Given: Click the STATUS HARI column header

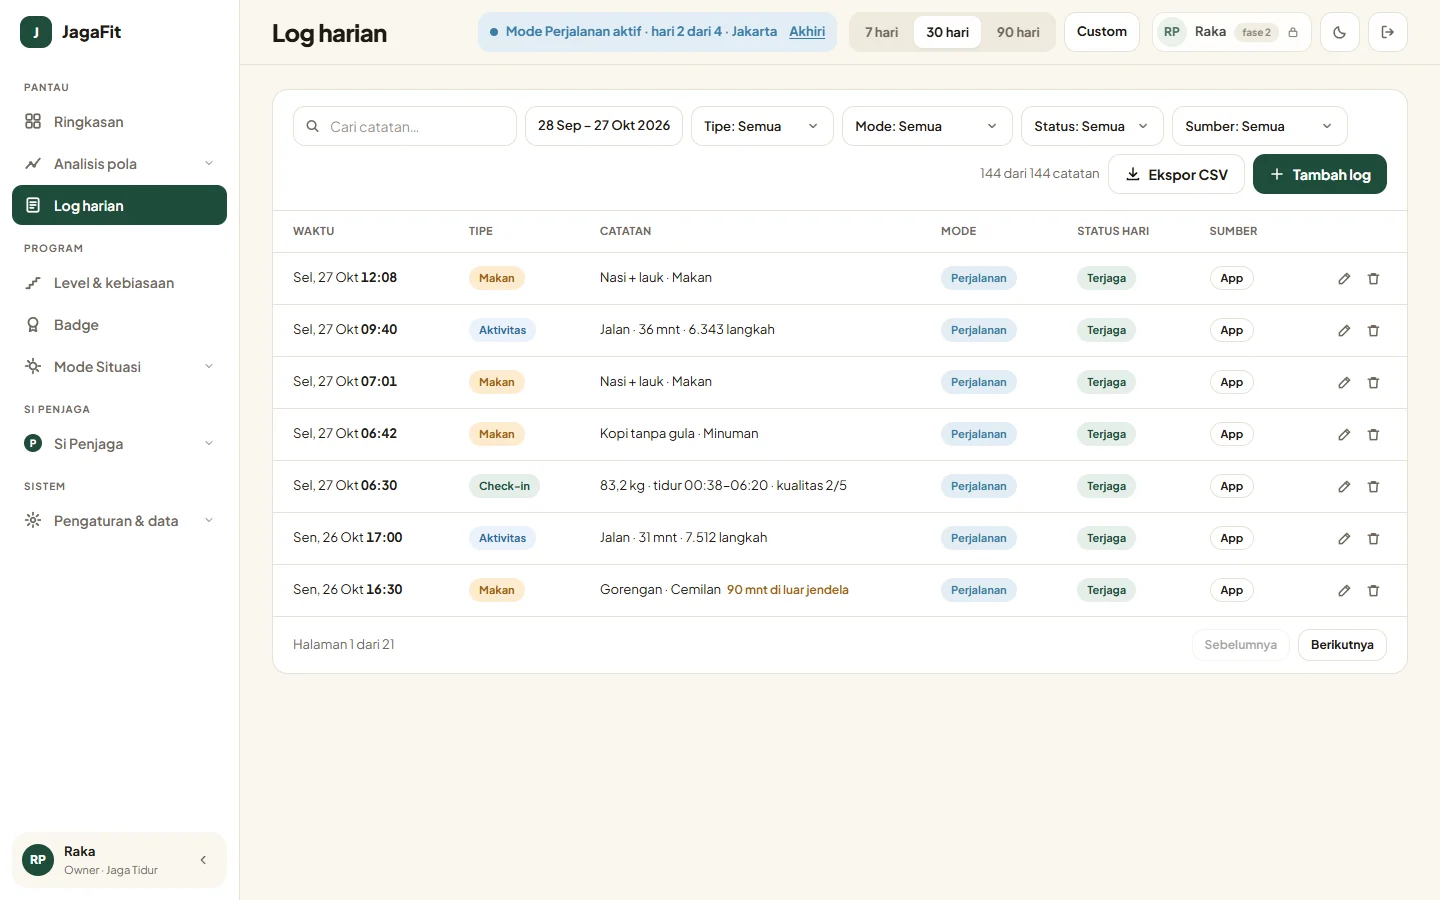Looking at the screenshot, I should [x=1113, y=231].
